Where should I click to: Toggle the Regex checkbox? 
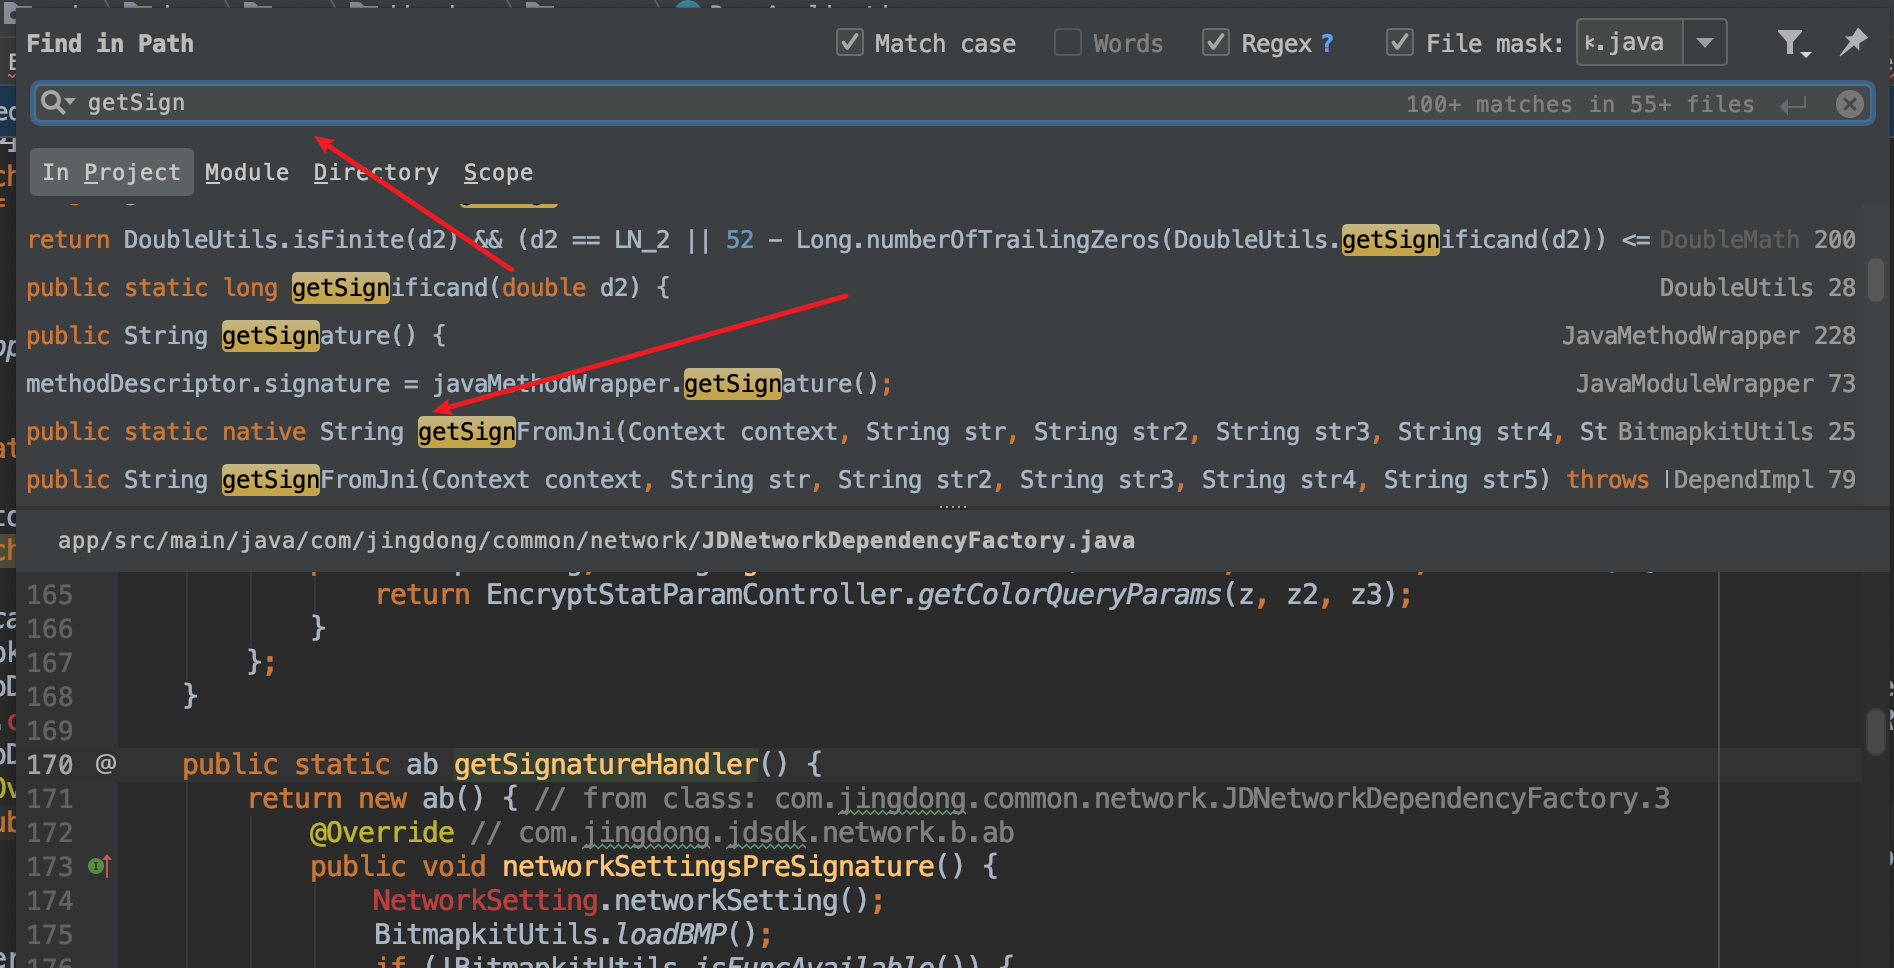(1216, 43)
